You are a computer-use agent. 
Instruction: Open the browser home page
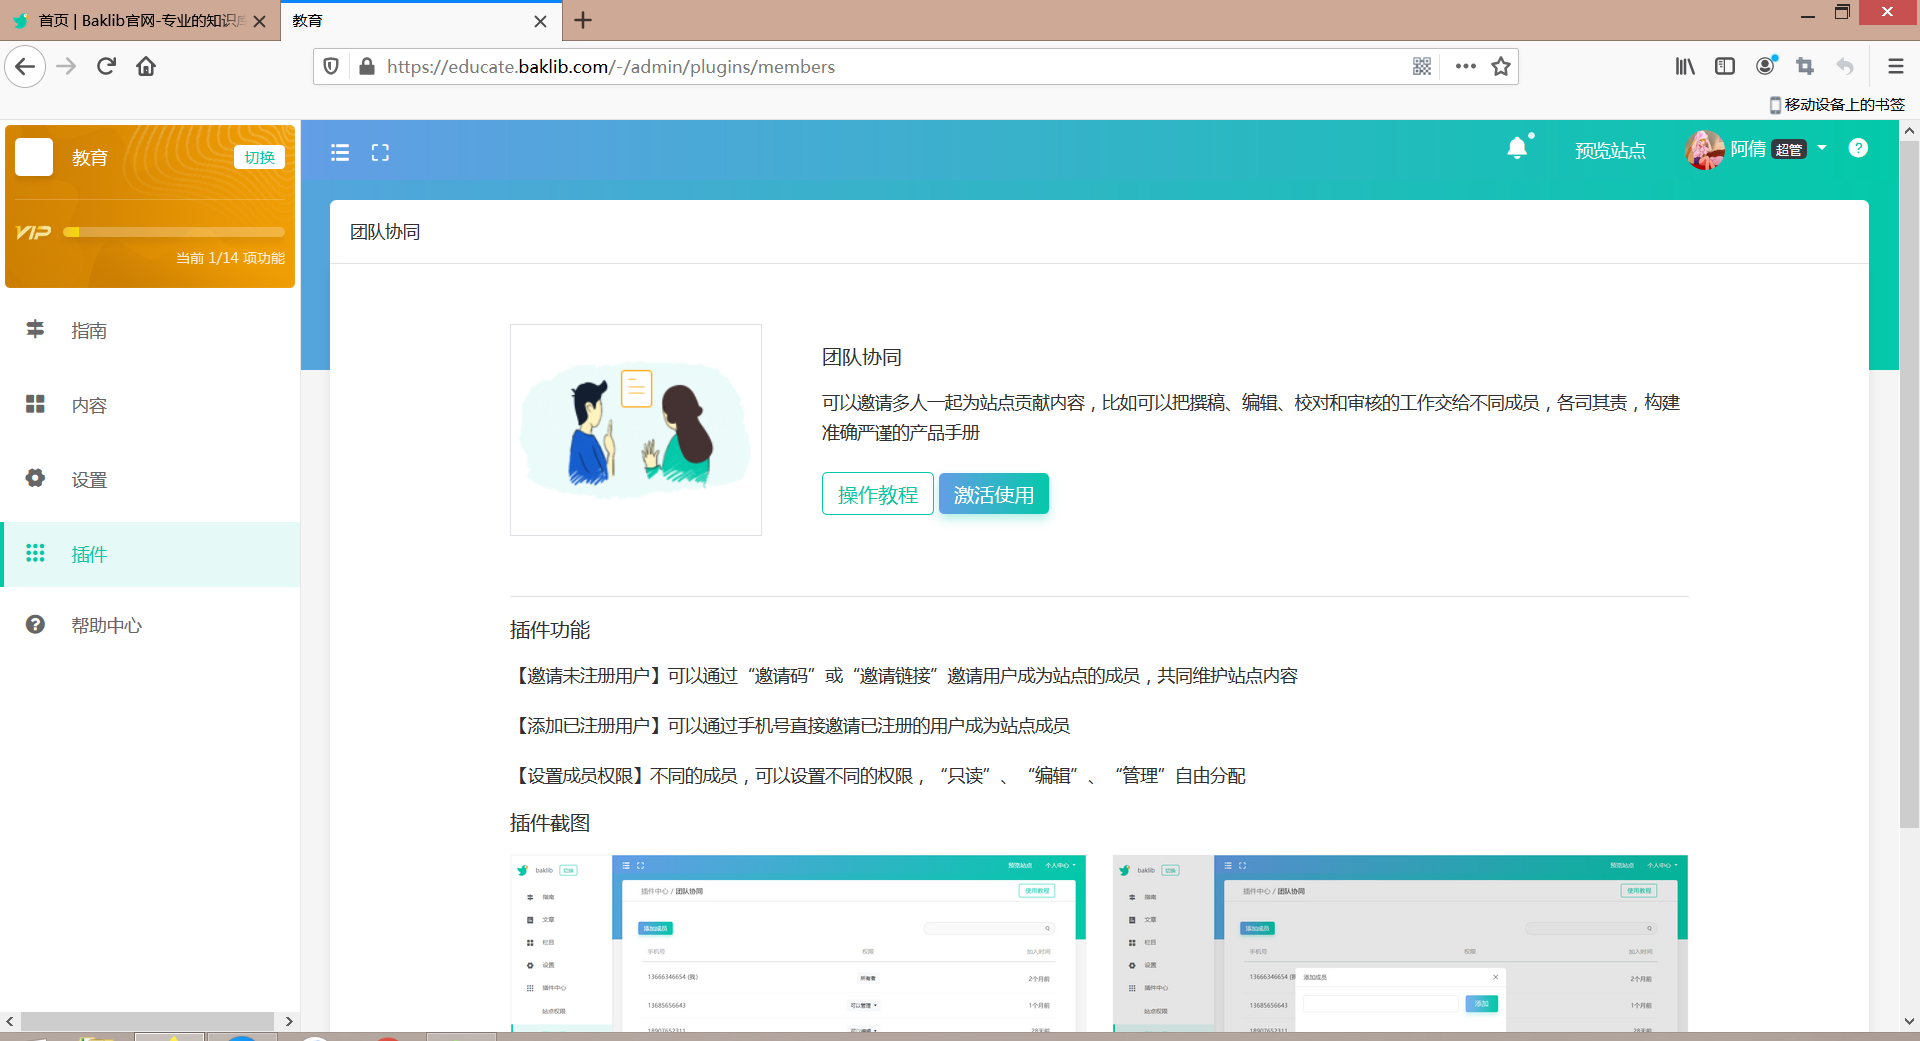tap(146, 67)
